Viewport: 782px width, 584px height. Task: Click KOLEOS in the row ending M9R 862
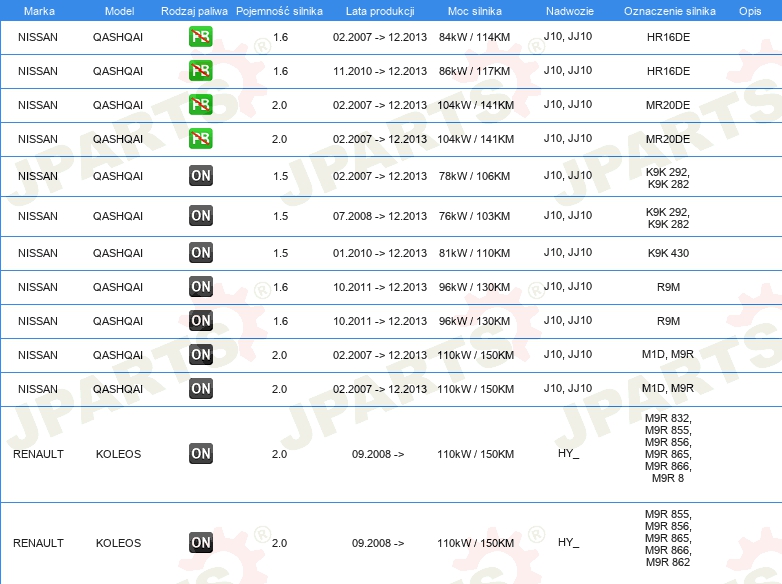tap(118, 543)
